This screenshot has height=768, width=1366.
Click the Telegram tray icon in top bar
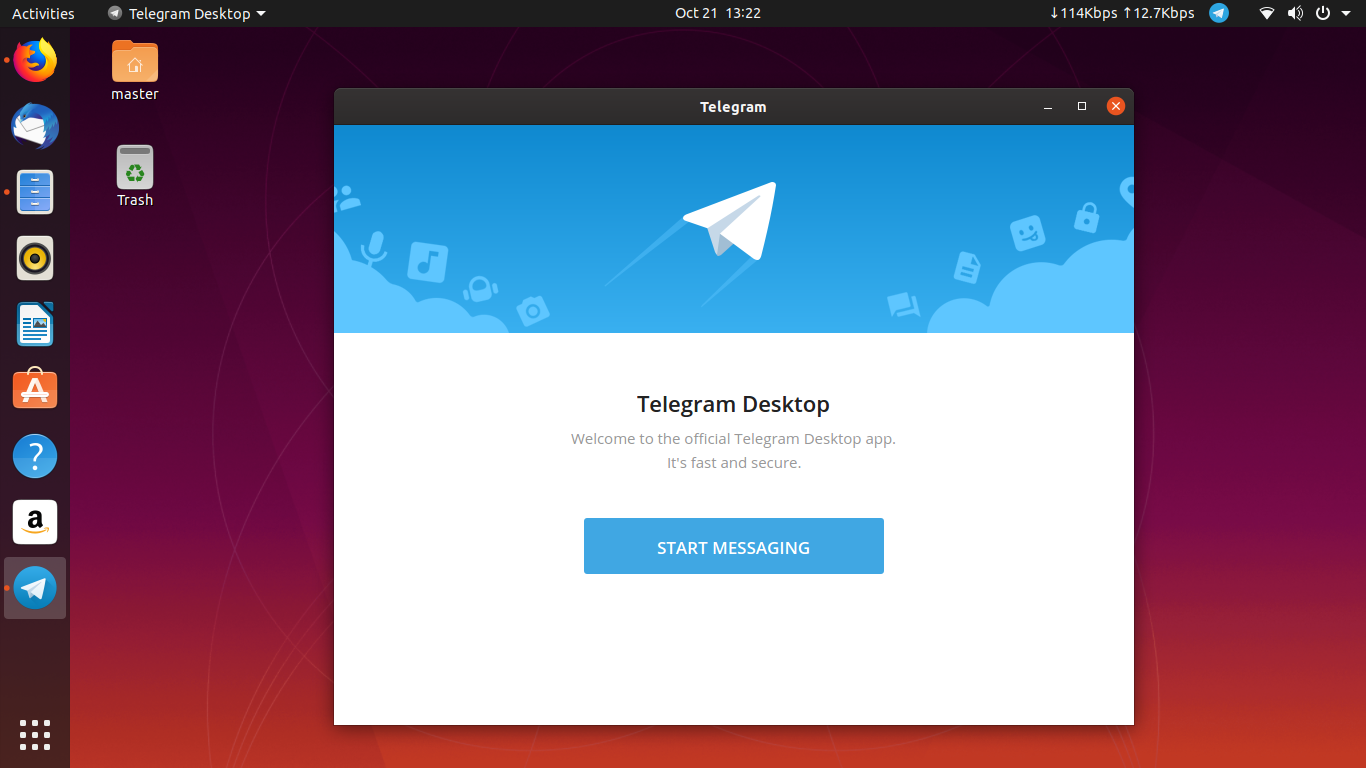1218,13
